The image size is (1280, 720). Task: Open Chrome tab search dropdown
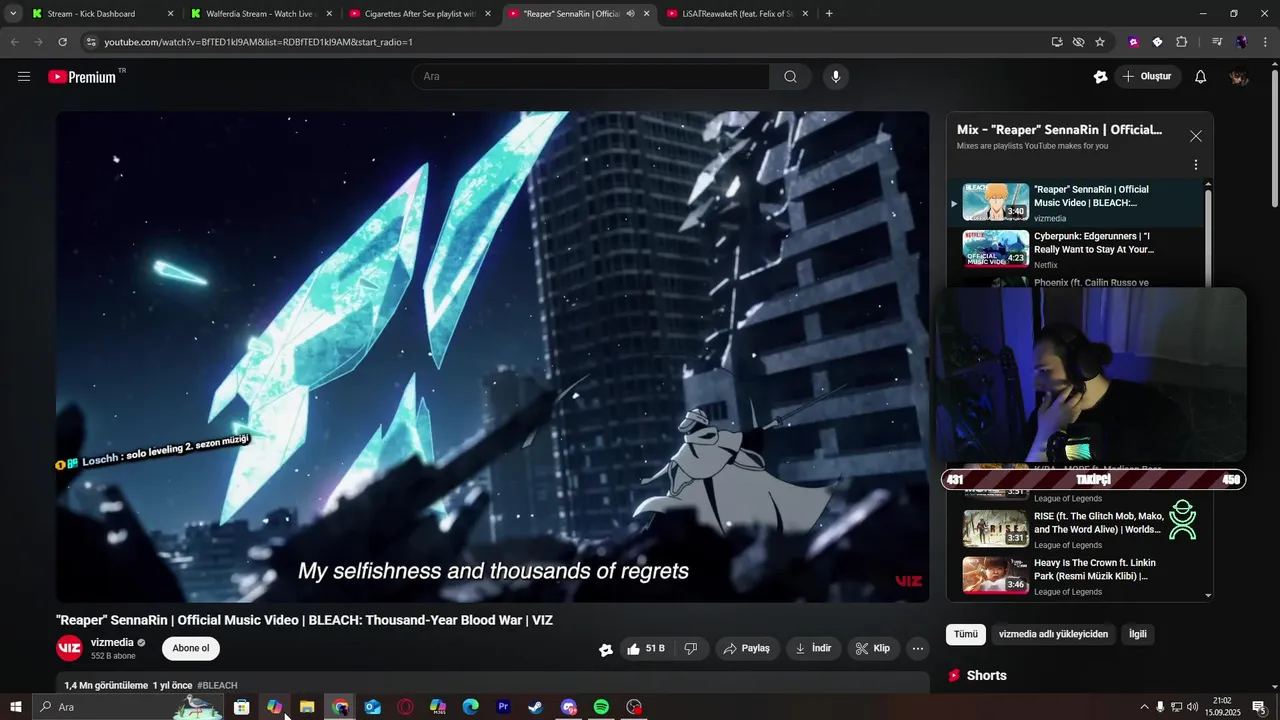[13, 14]
